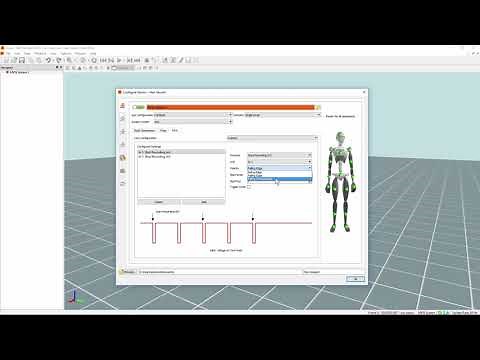Select MVN System 1 in Navigator

pos(19,72)
